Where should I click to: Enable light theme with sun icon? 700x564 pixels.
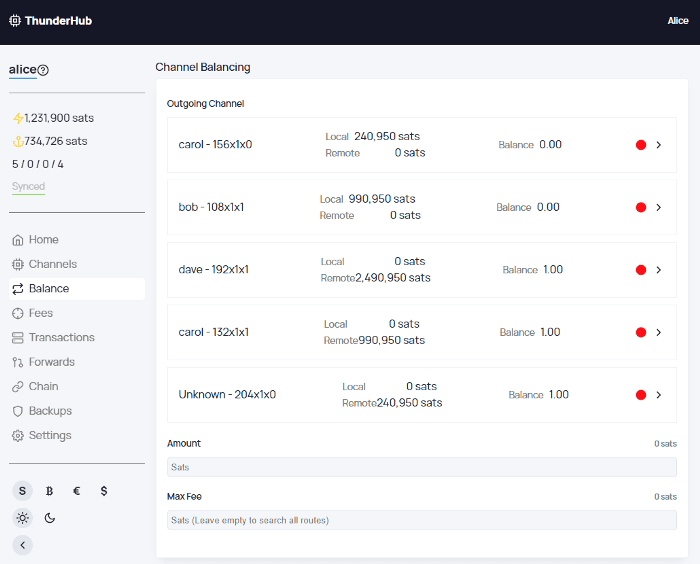click(22, 518)
